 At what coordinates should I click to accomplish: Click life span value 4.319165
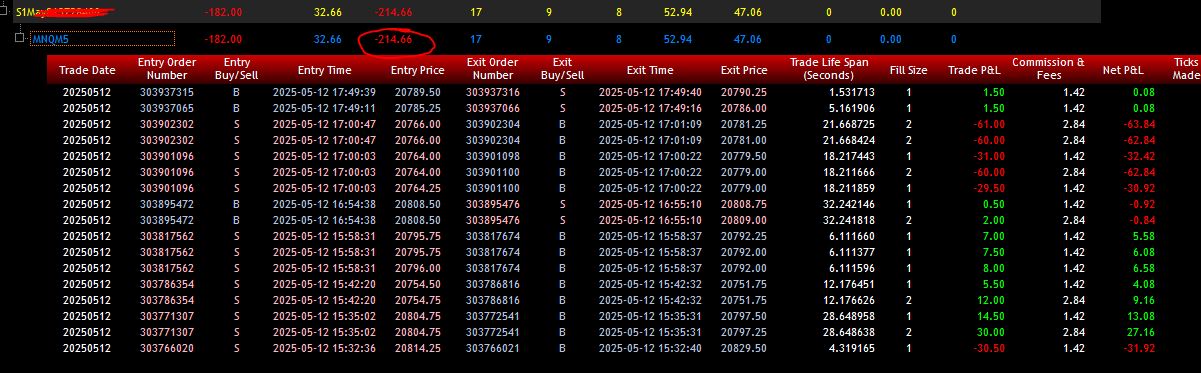point(853,347)
